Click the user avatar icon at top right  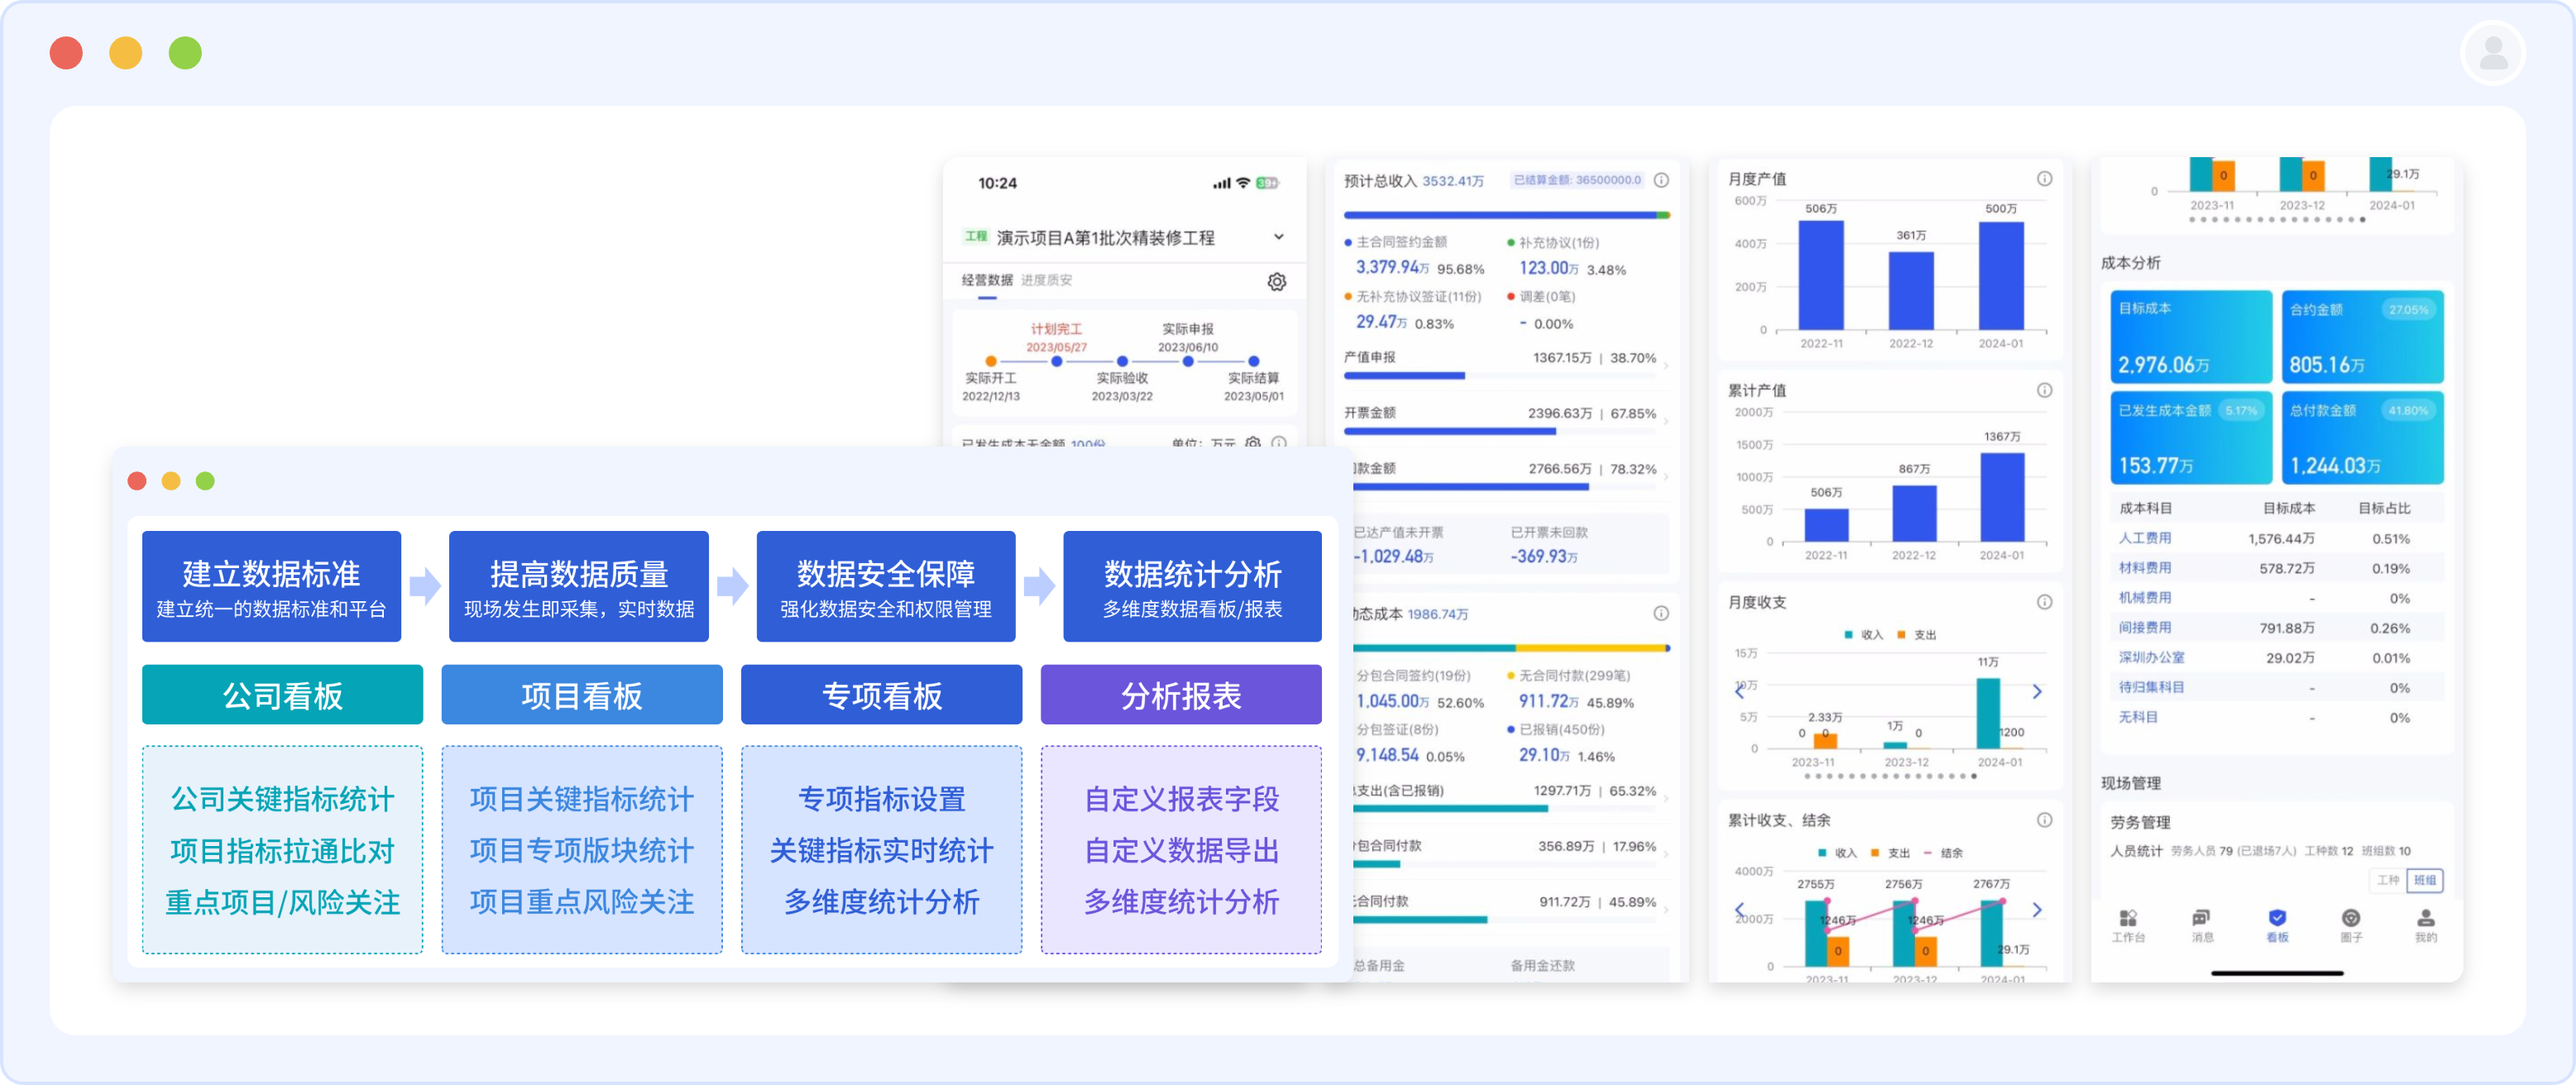click(x=2493, y=53)
